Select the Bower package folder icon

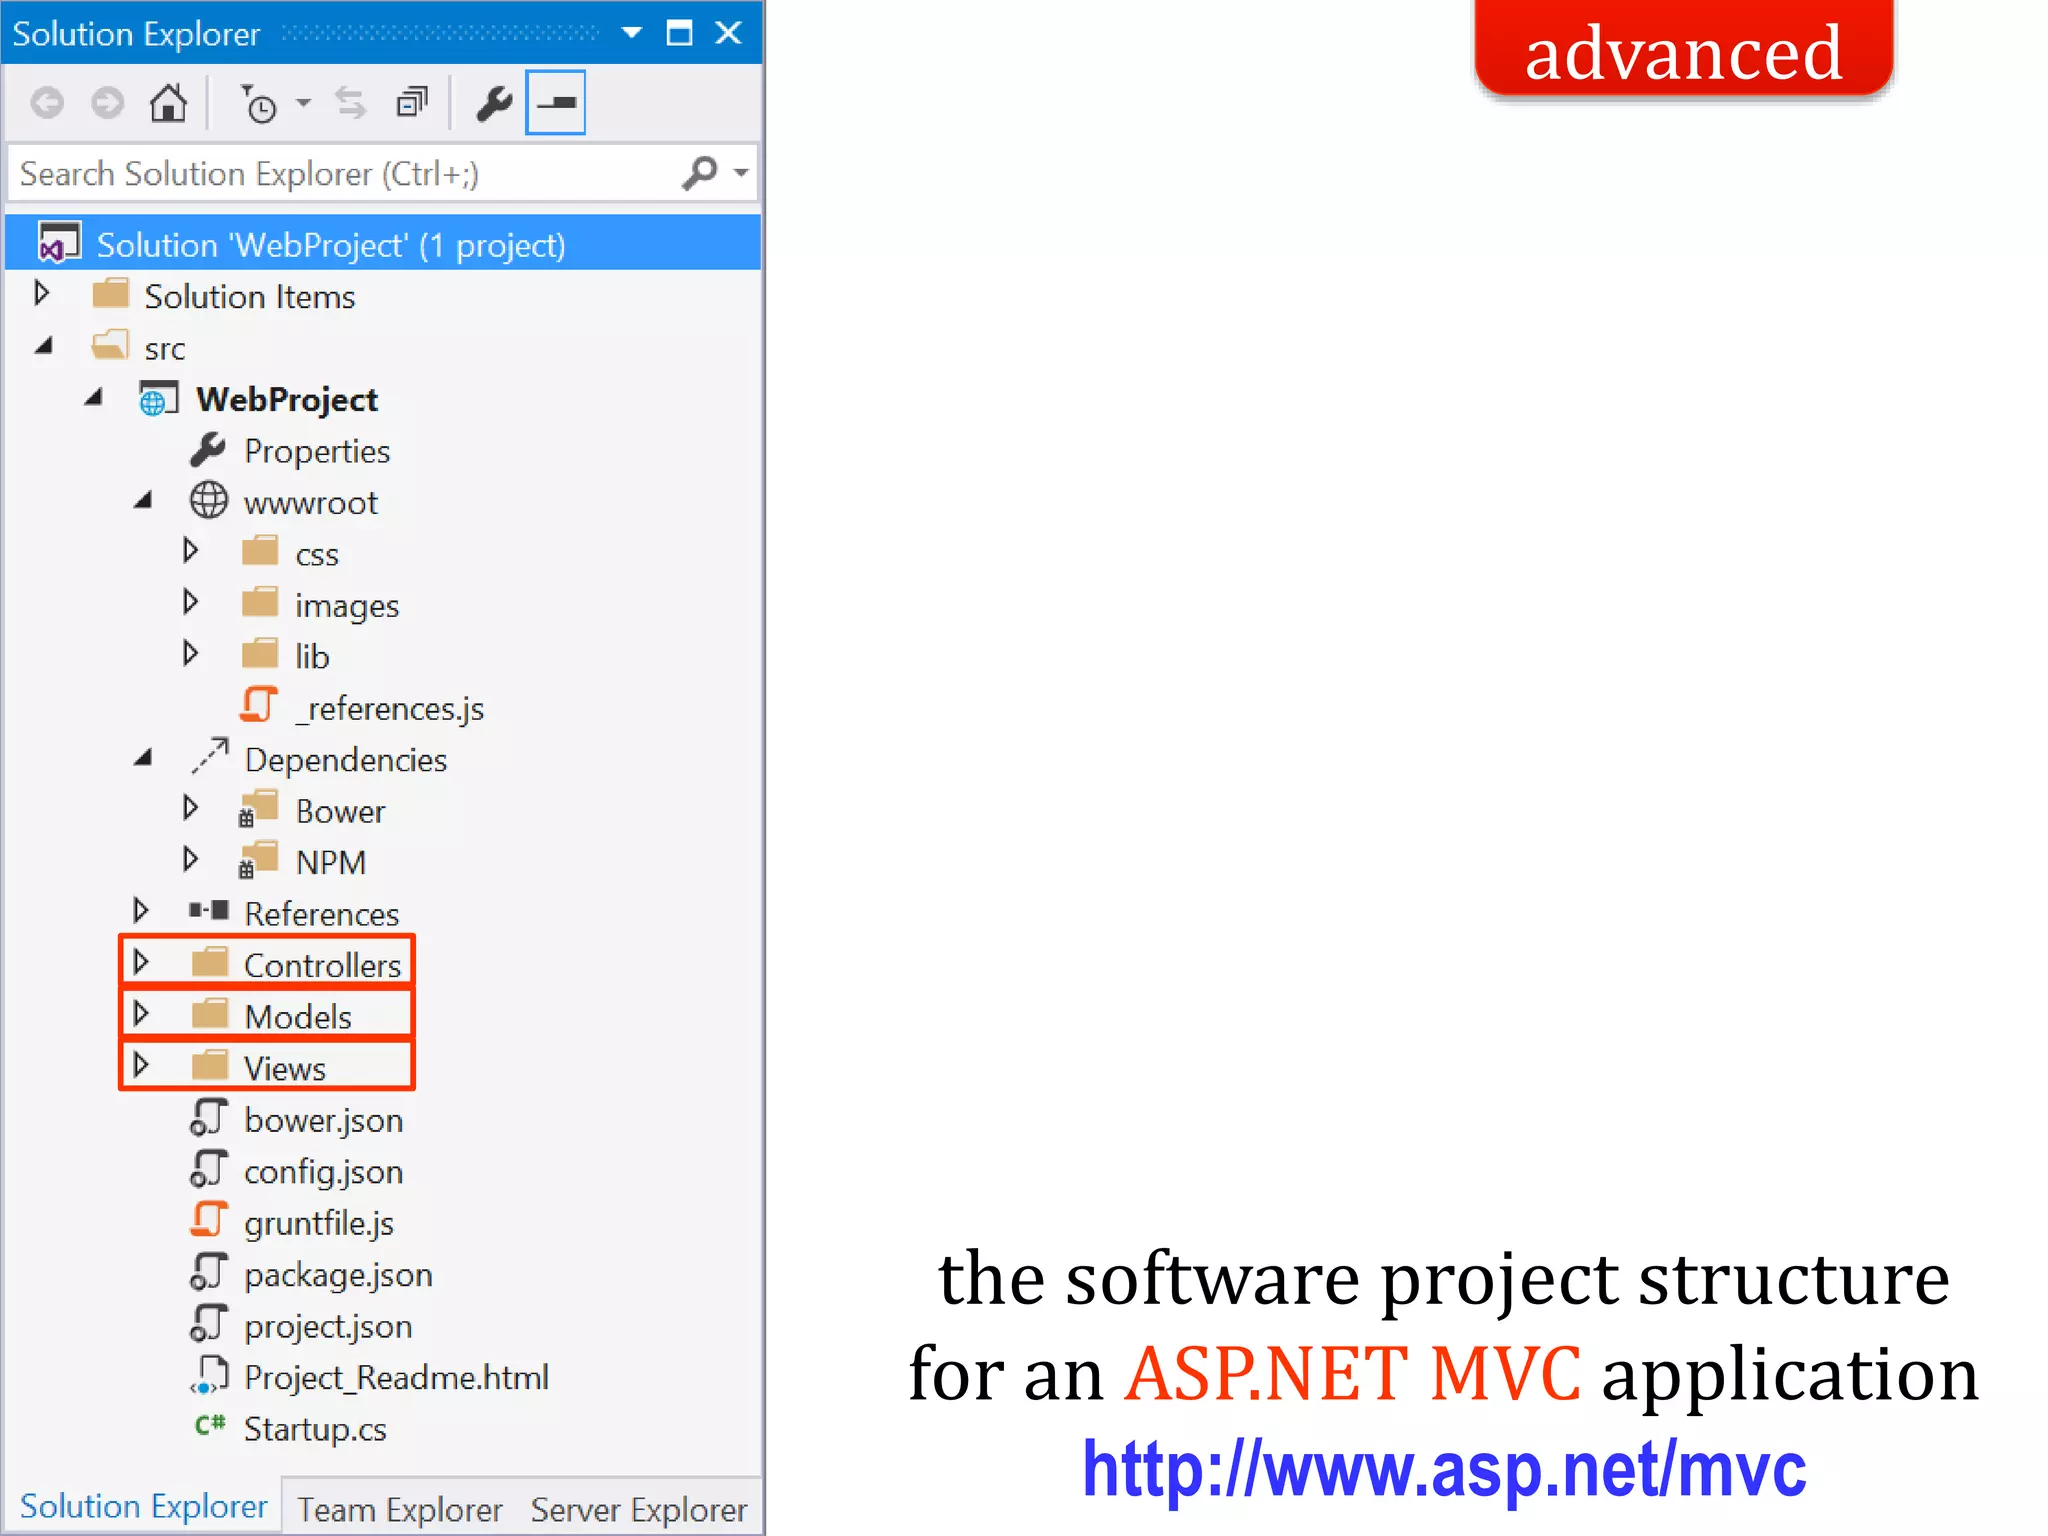tap(259, 808)
